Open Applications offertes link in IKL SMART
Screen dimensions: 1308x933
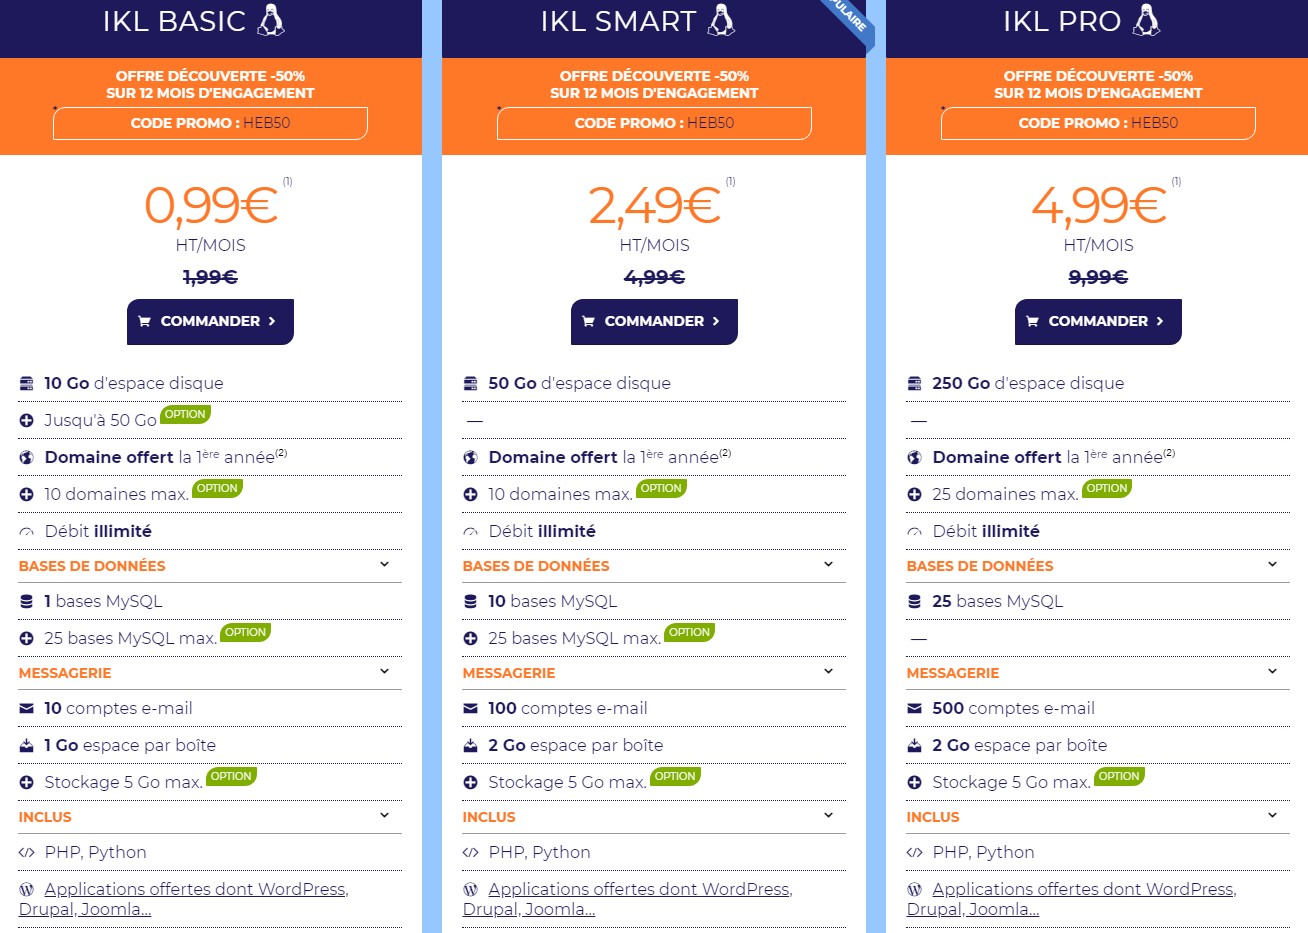click(x=628, y=899)
